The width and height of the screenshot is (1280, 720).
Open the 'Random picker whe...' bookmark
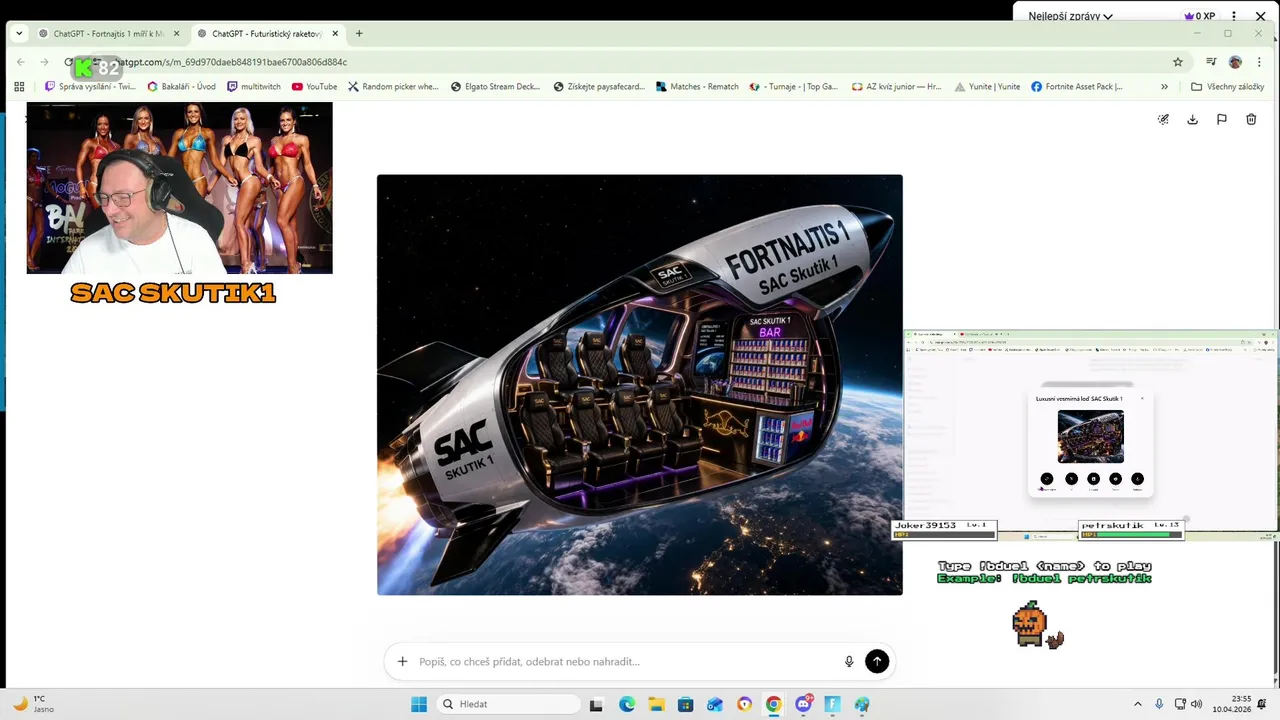393,87
